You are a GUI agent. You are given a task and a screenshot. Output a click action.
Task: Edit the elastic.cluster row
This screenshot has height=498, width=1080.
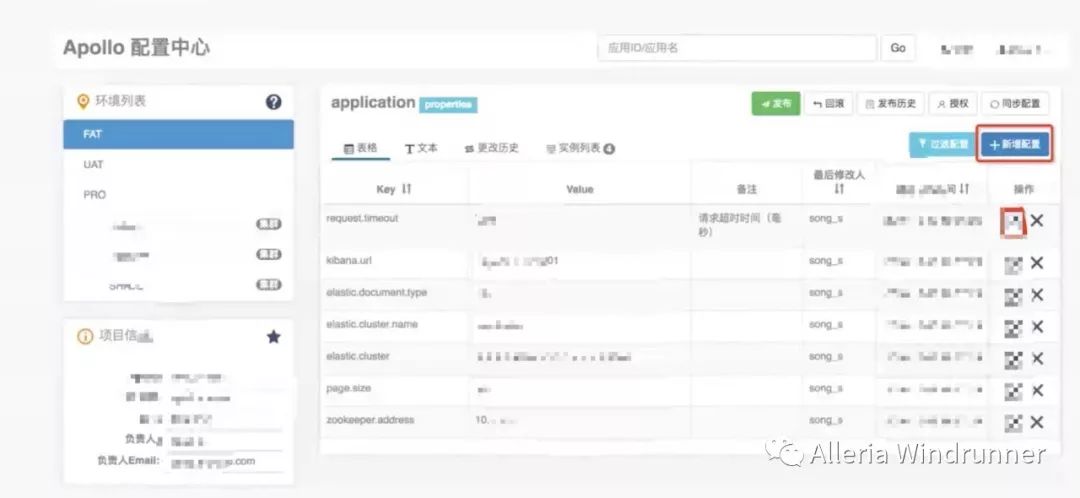(x=1012, y=360)
